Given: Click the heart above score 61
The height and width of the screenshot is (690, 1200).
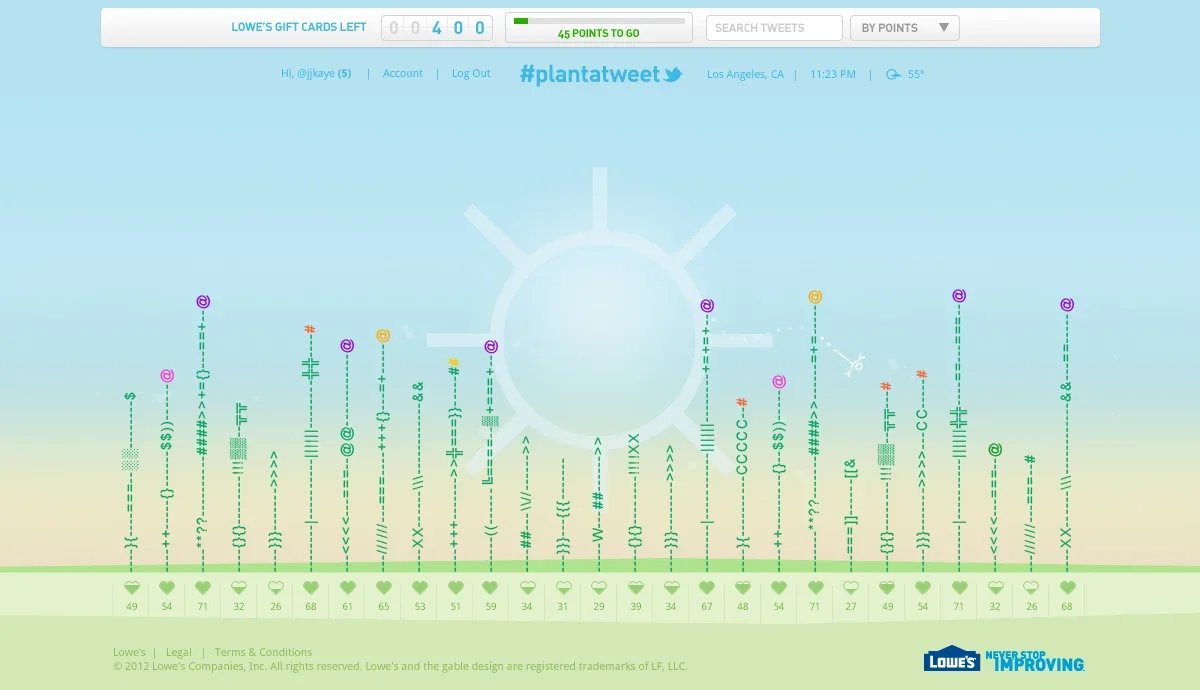Looking at the screenshot, I should pos(347,588).
